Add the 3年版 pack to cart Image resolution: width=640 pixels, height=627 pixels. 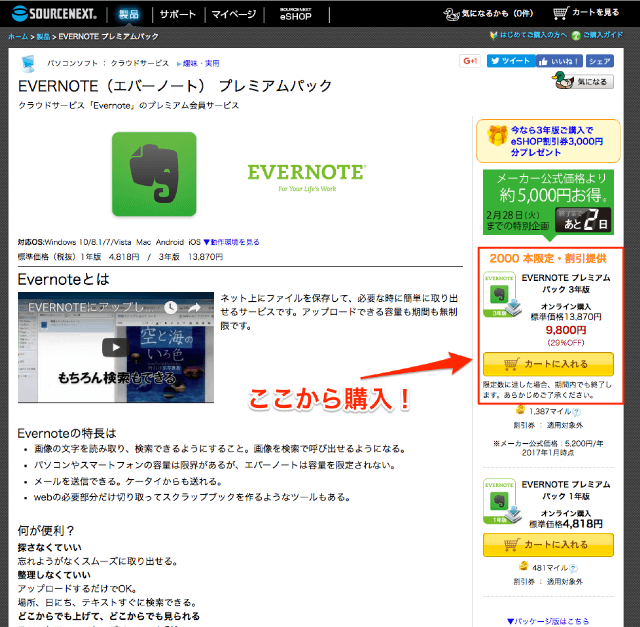548,364
